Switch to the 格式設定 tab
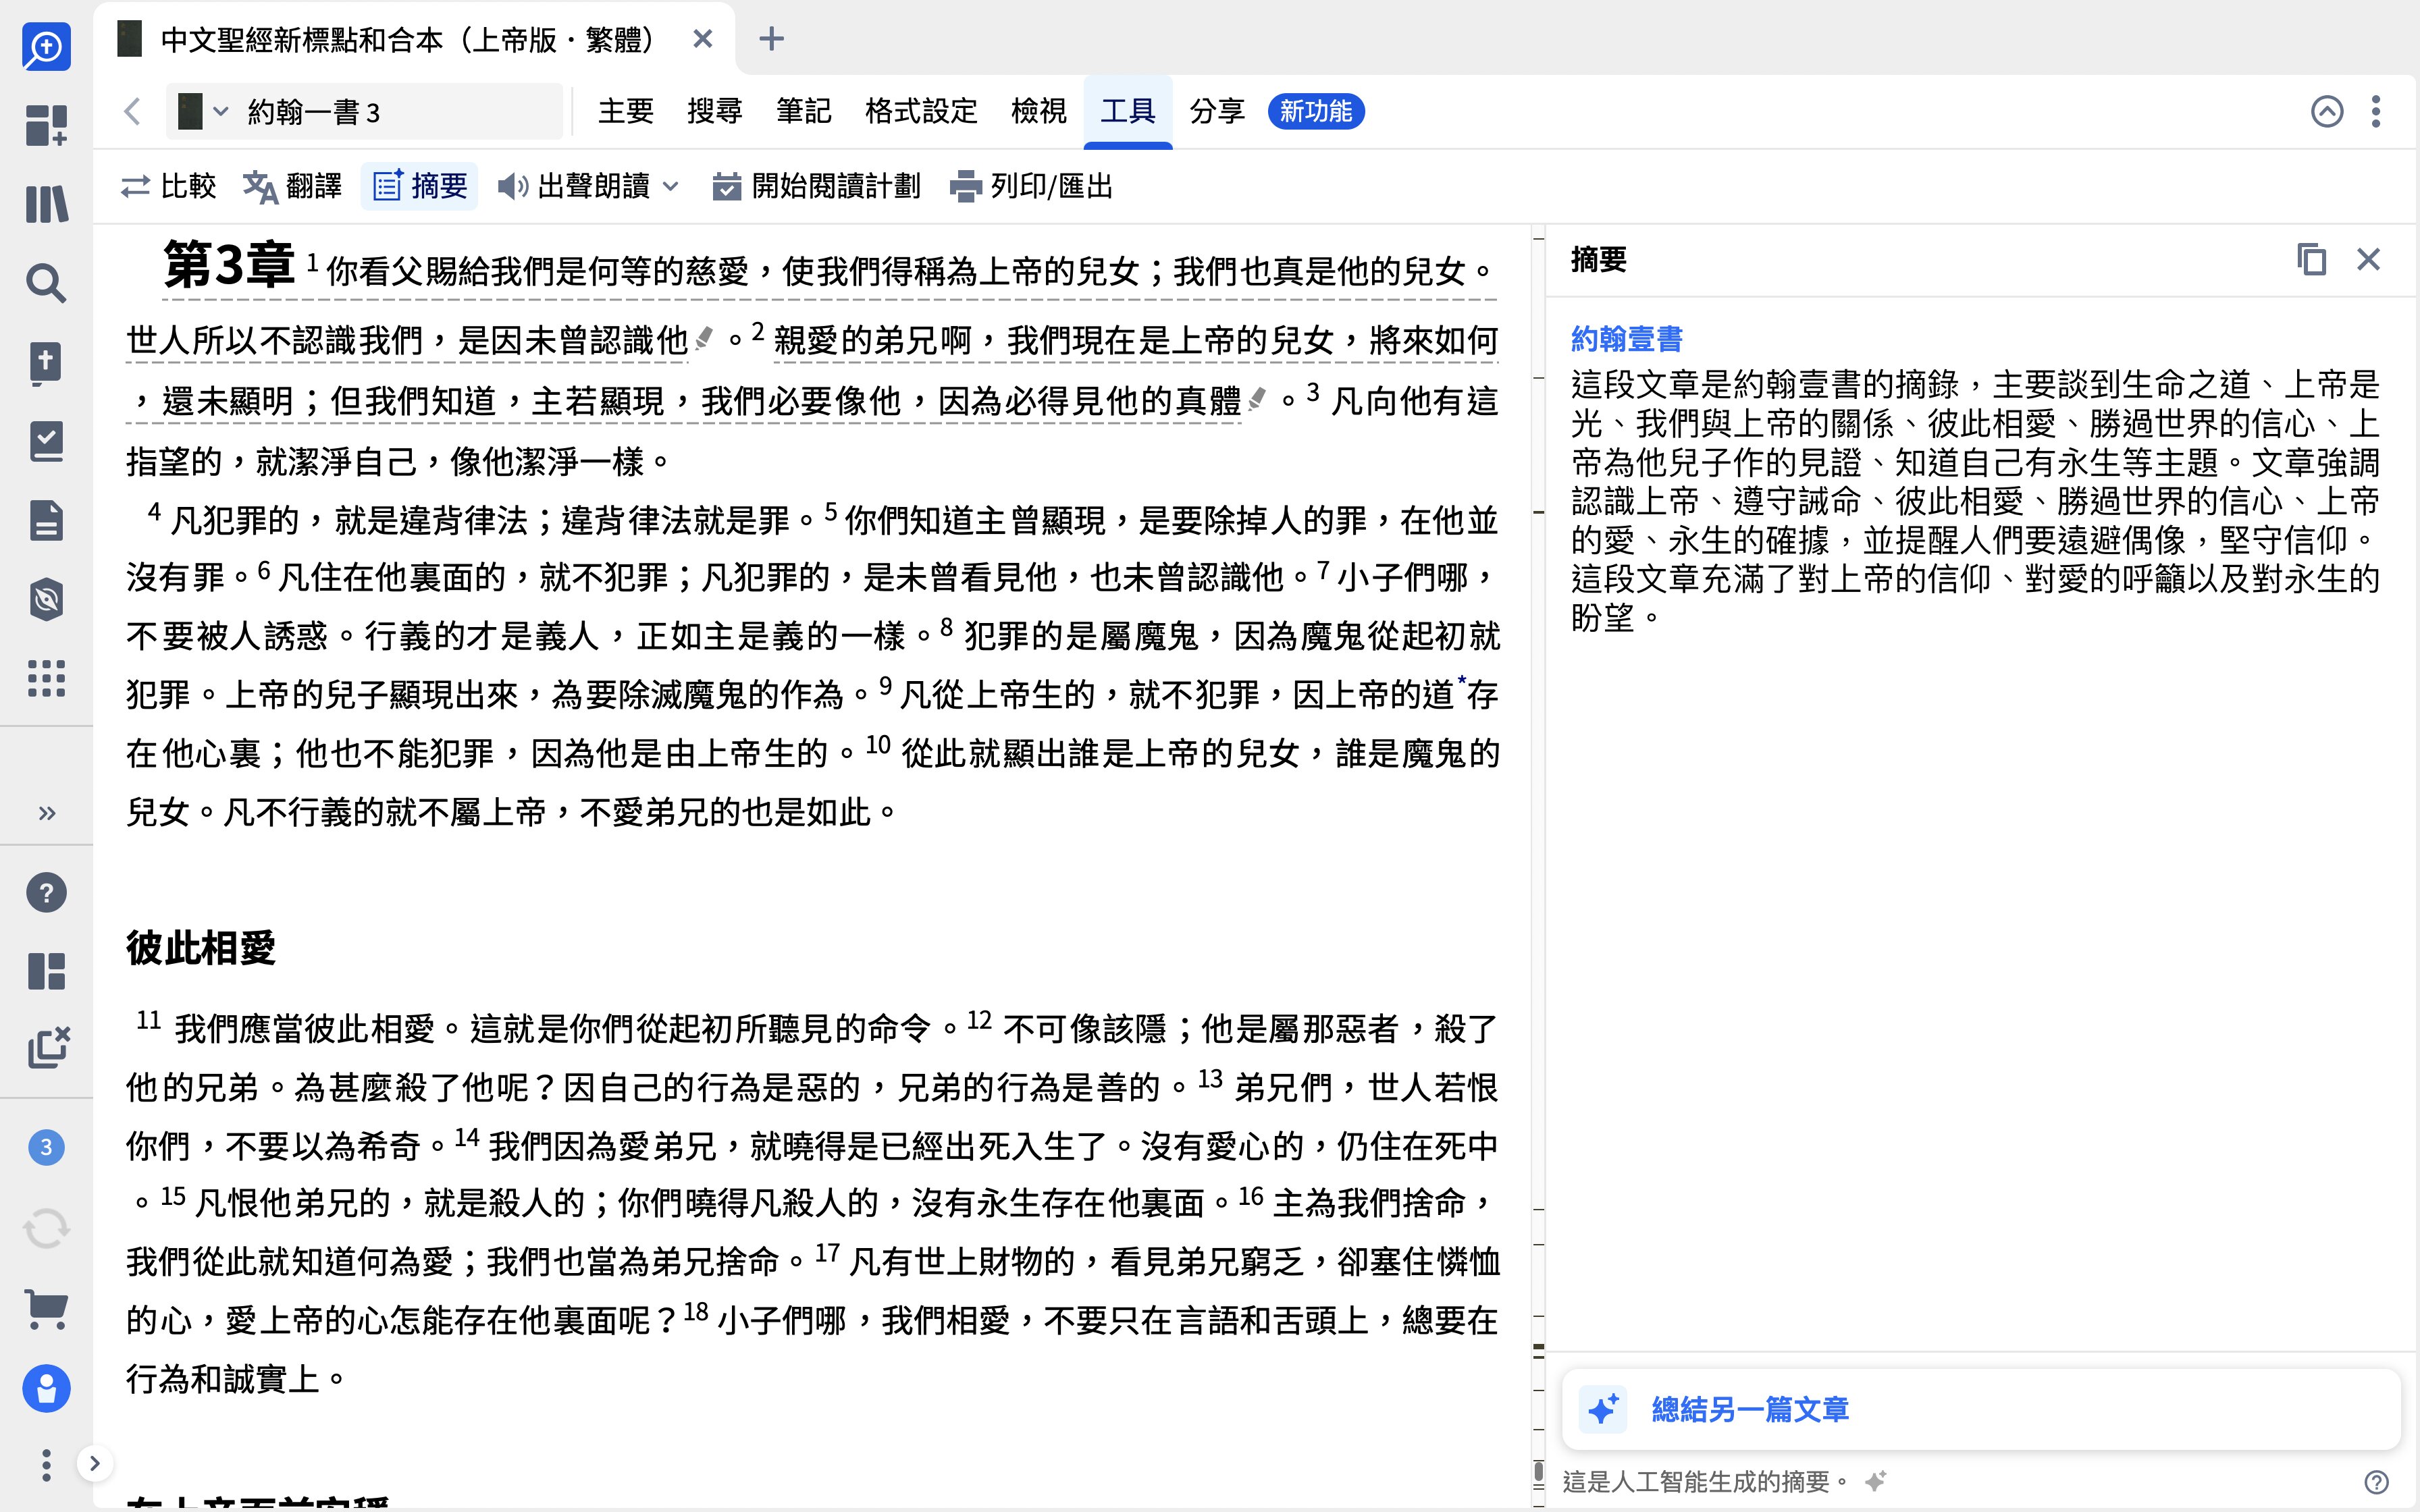 coord(921,111)
